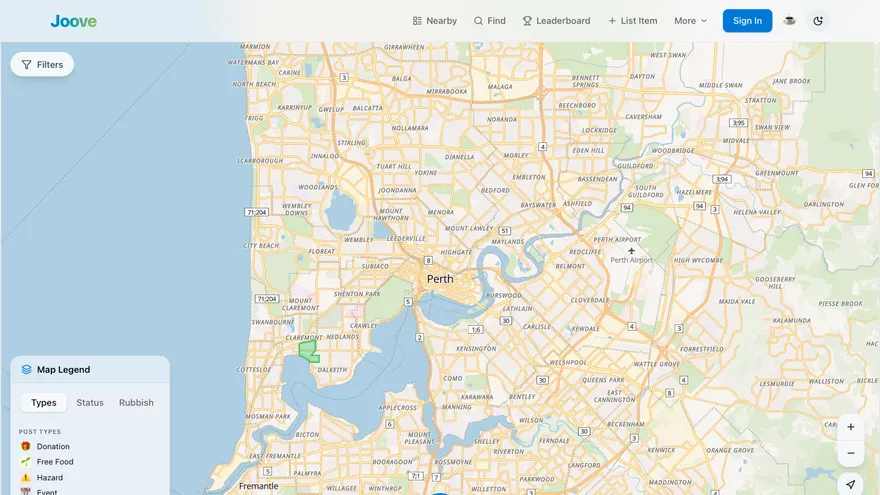Click the Como suburb label
The height and width of the screenshot is (495, 880).
(x=453, y=378)
